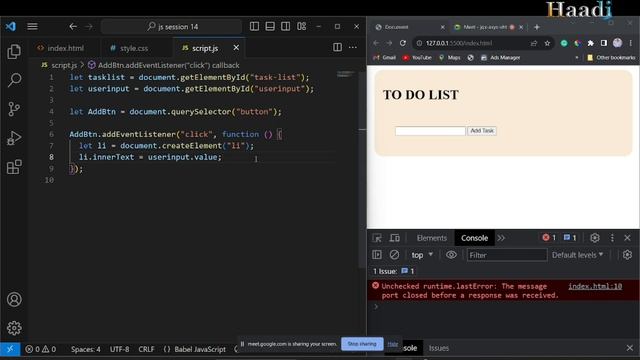
Task: Open the Ads Manager bookmark
Action: tap(500, 58)
